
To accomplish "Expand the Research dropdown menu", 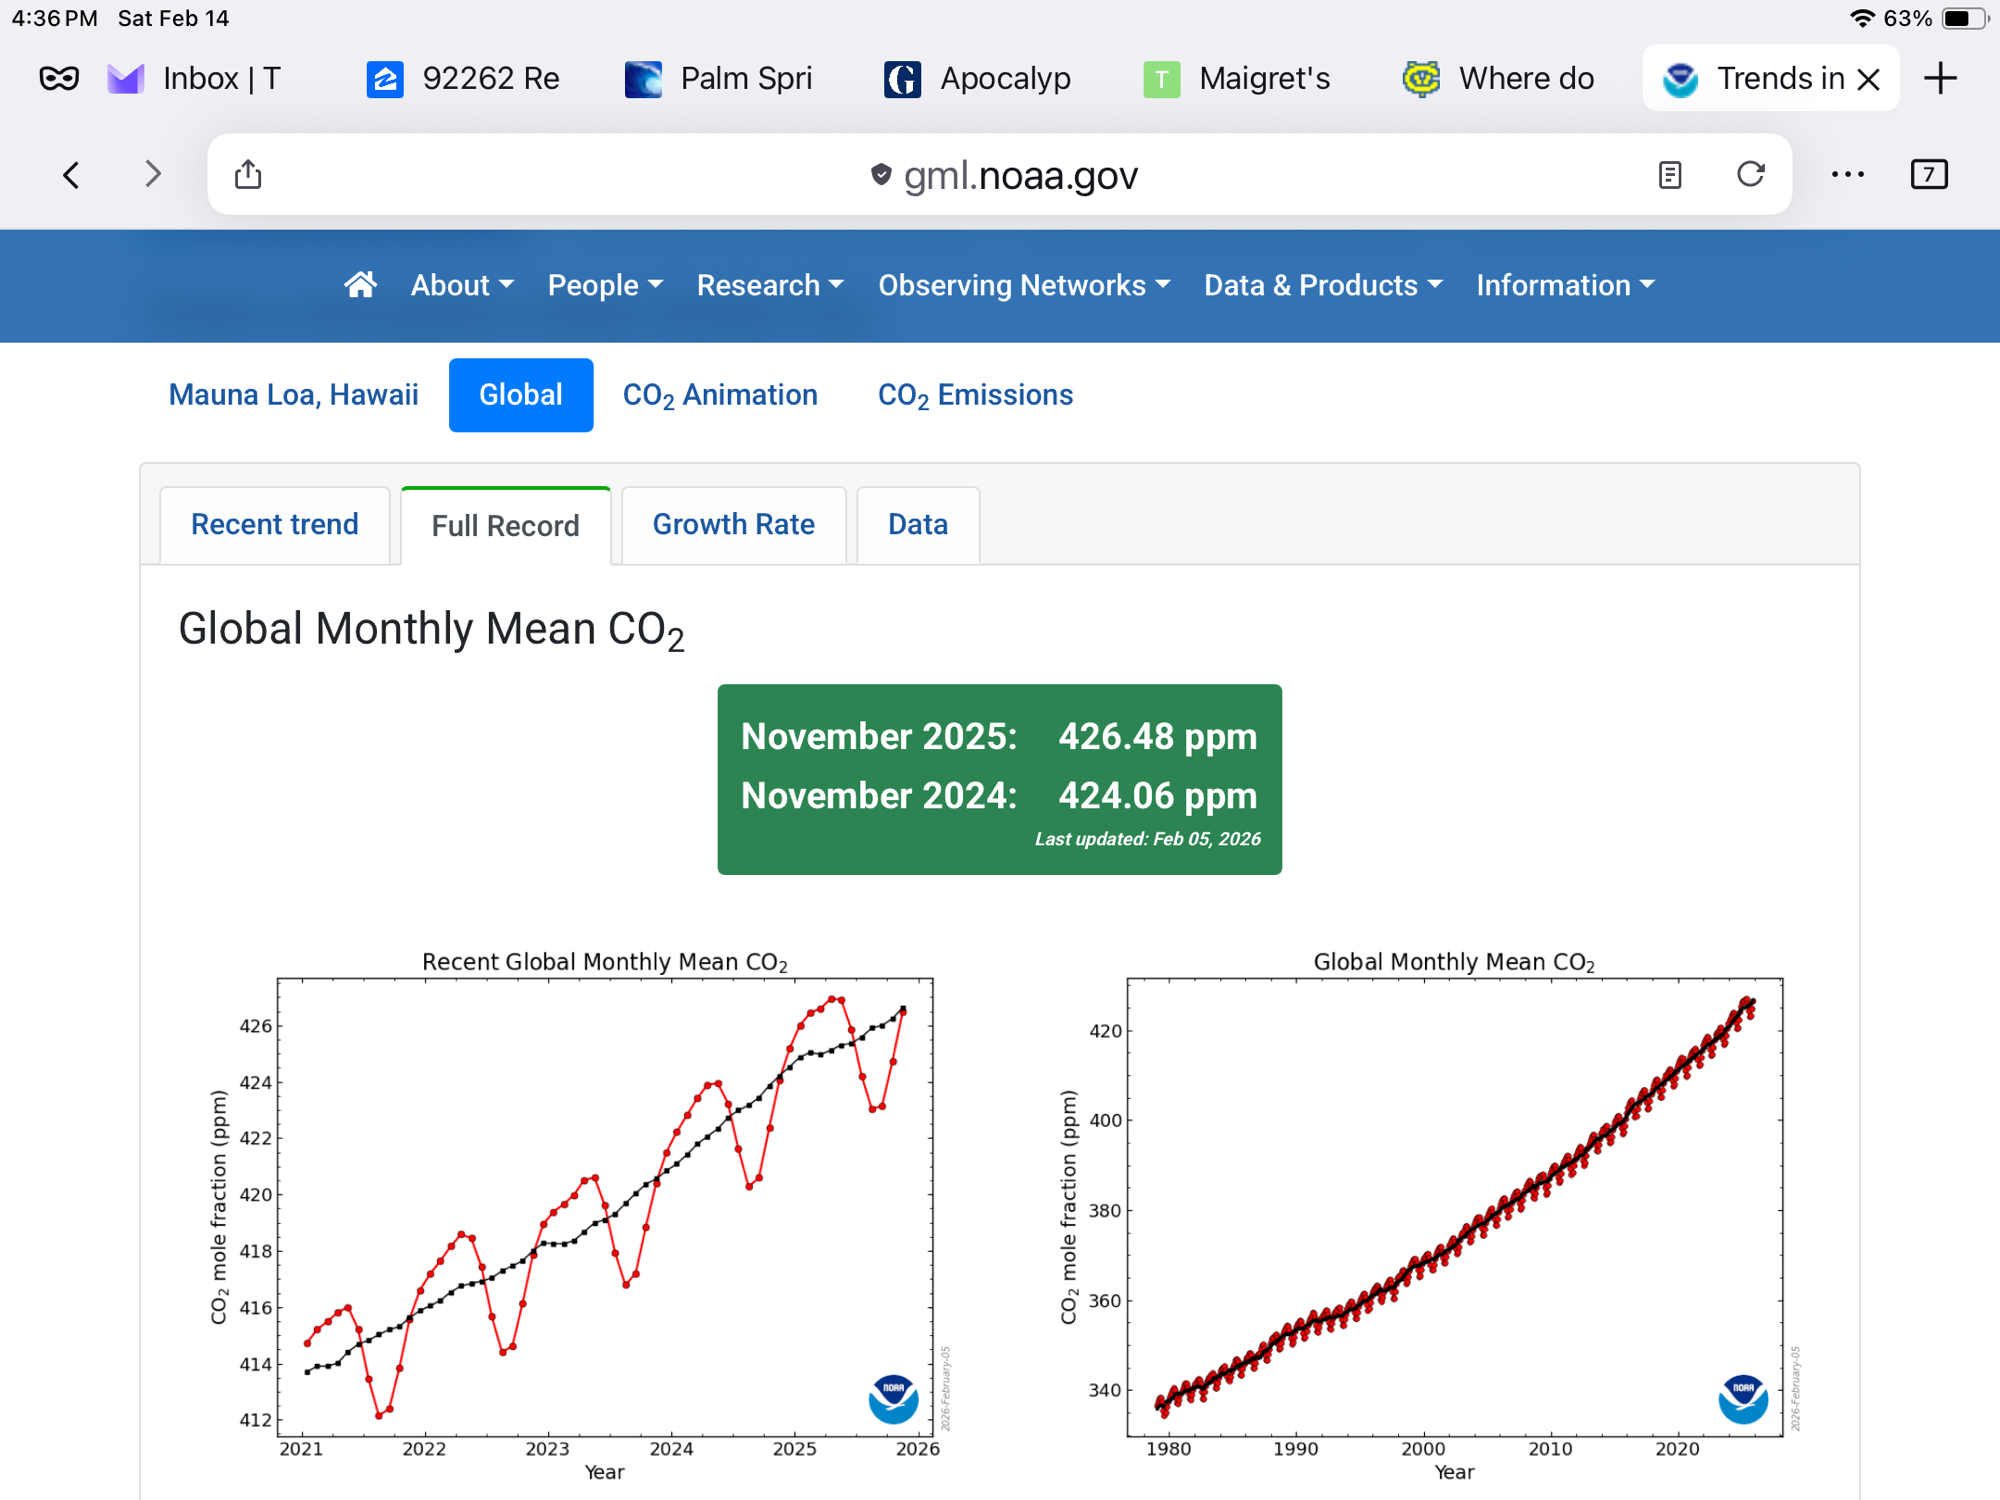I will click(x=770, y=285).
